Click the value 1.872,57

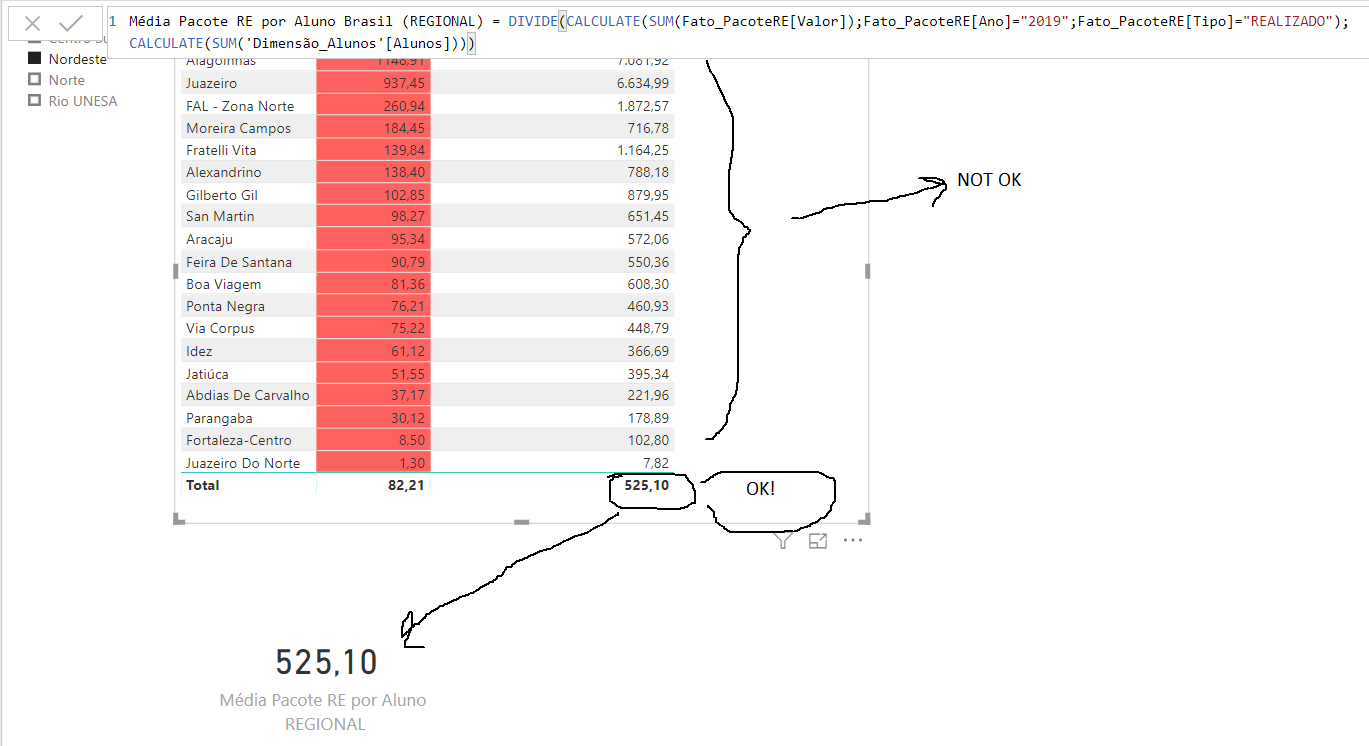click(643, 106)
